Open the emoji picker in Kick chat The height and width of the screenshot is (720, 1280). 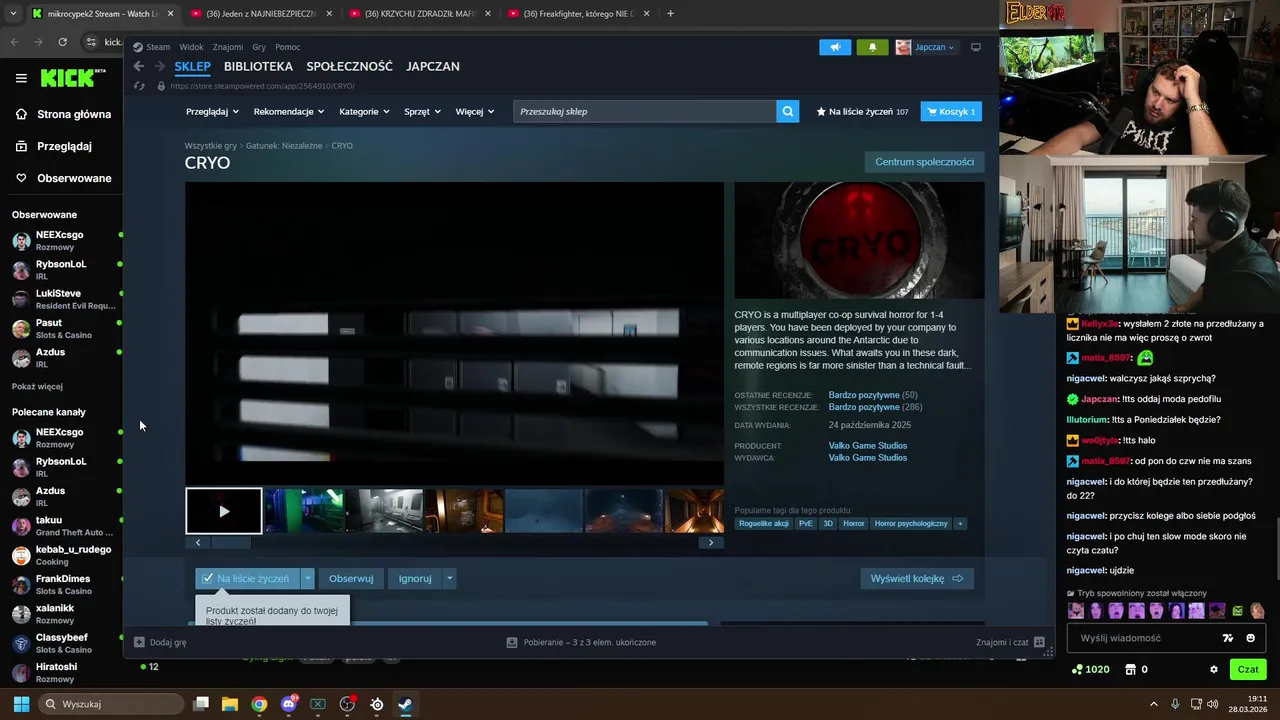[x=1251, y=638]
